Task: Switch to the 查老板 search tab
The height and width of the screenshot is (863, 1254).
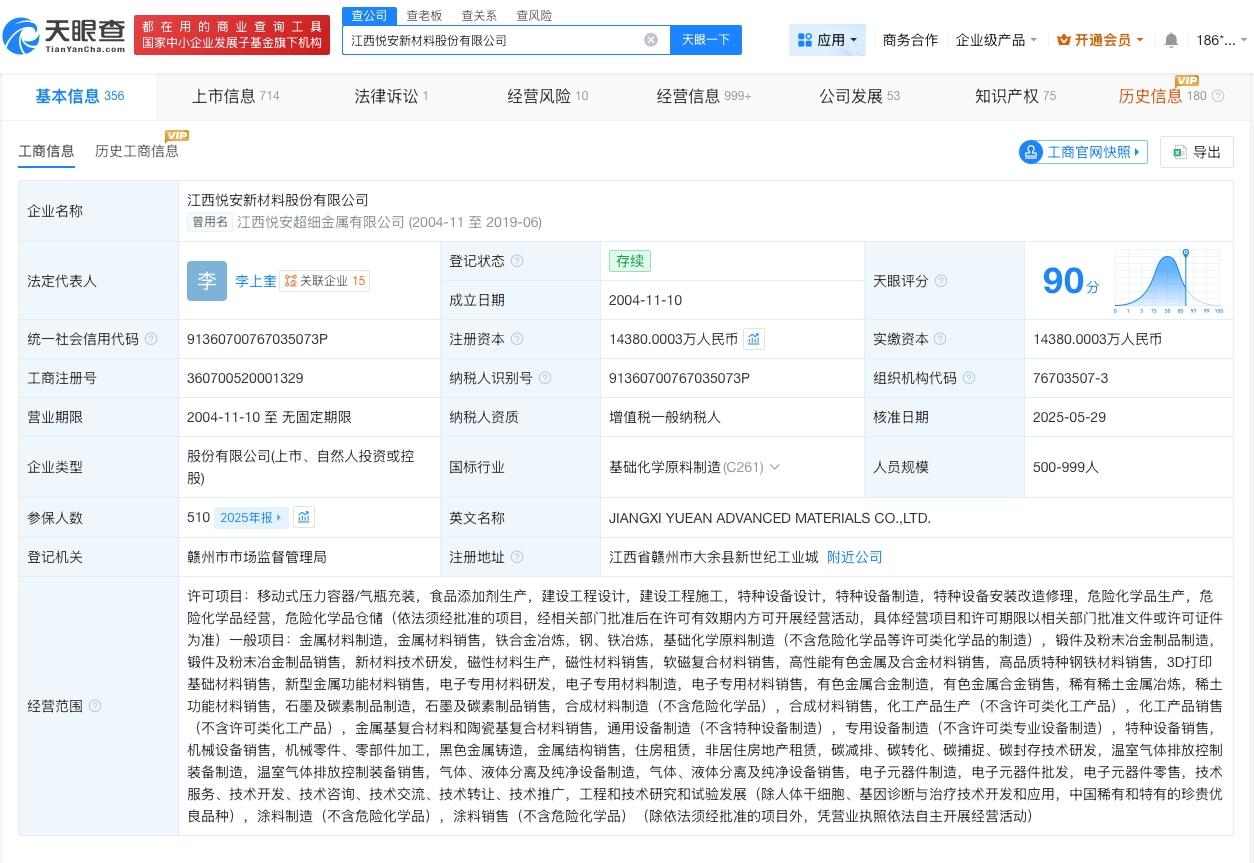Action: 424,15
